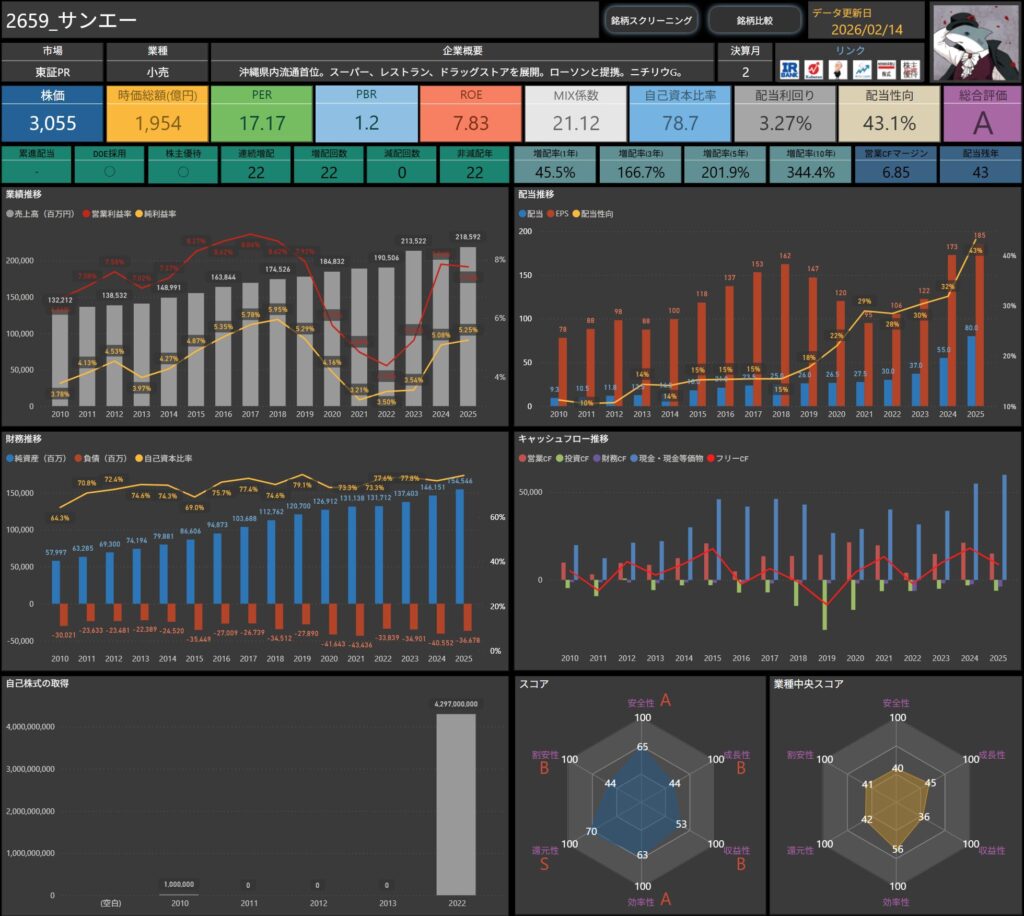This screenshot has height=916, width=1024.
Task: Toggle the DOE採用 circle indicator
Action: pos(108,171)
